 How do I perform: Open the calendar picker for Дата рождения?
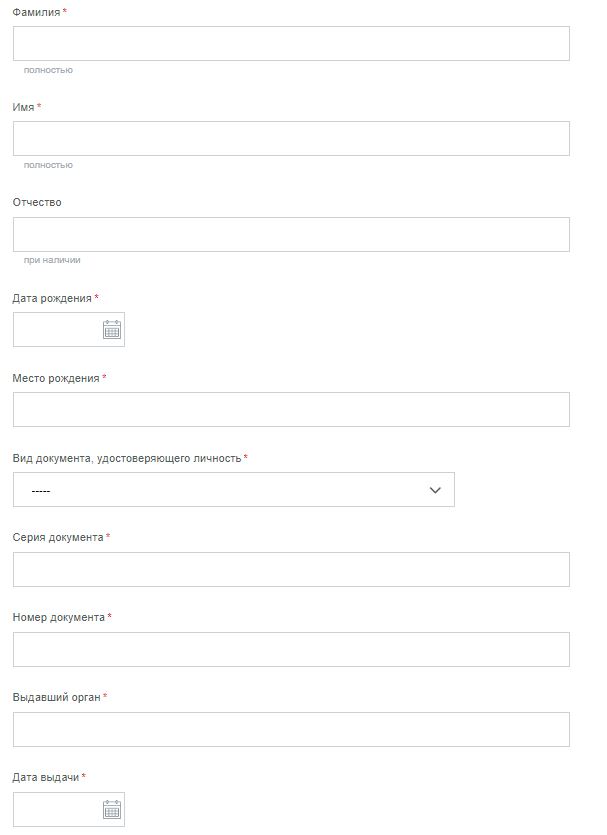coord(112,330)
